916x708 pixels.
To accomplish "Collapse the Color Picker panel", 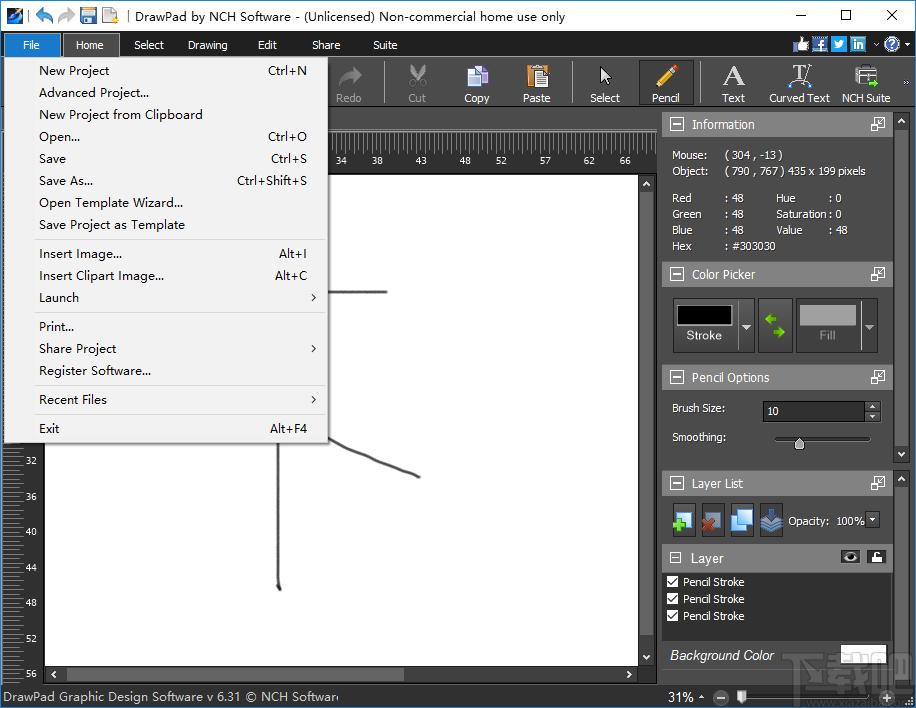I will 676,274.
